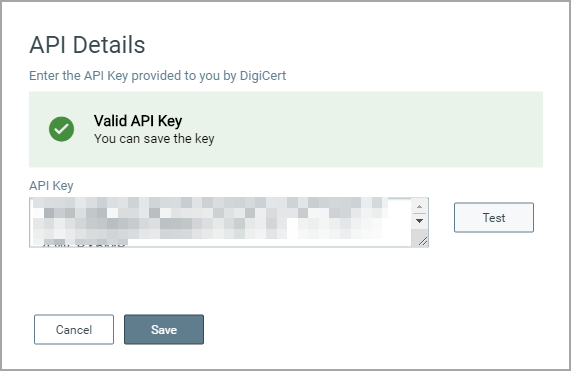The height and width of the screenshot is (371, 571).
Task: Click the API Key field's down scroll arrow
Action: coord(419,221)
